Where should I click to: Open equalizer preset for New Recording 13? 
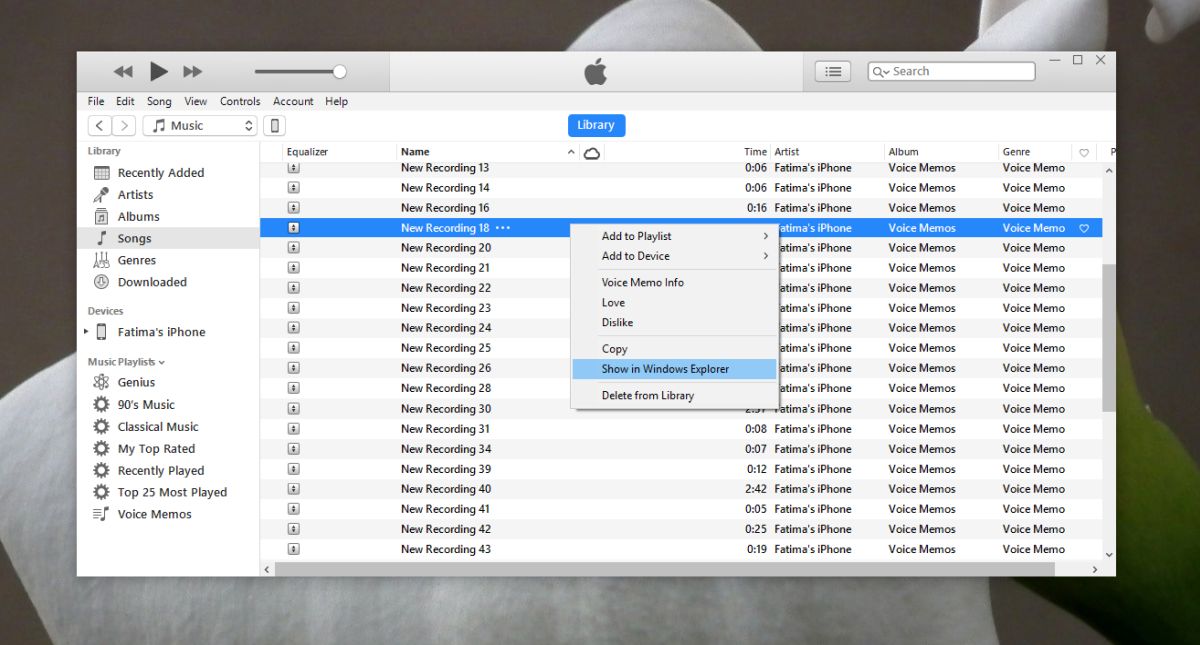click(293, 168)
